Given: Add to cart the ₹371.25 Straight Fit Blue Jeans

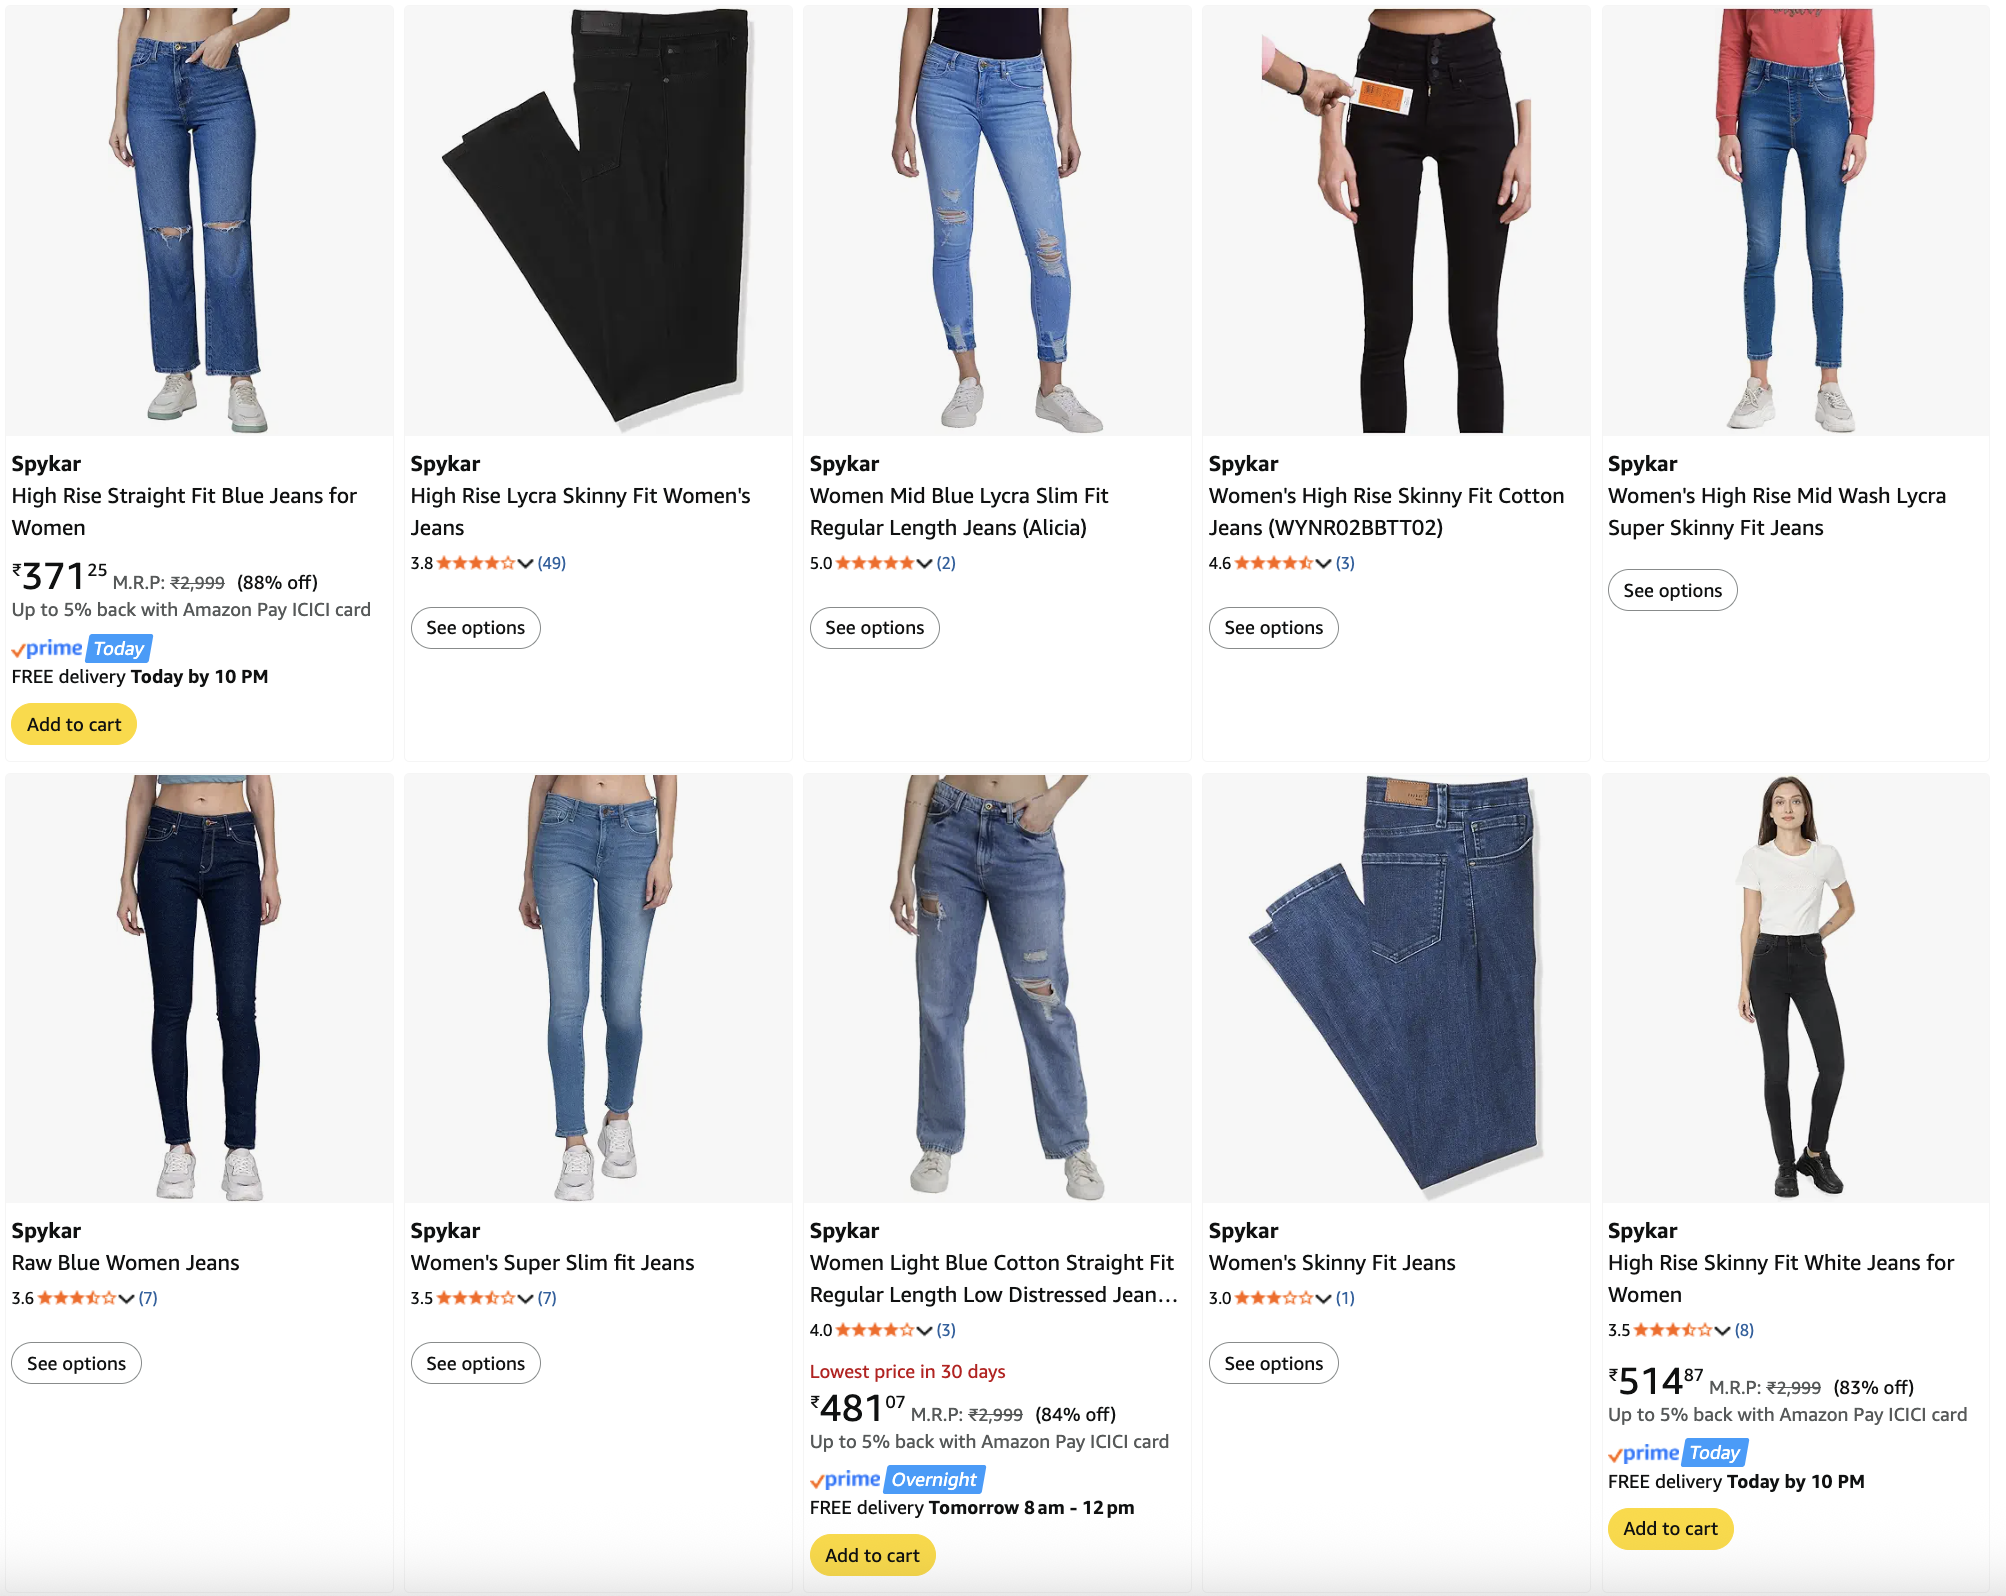Looking at the screenshot, I should (x=73, y=723).
